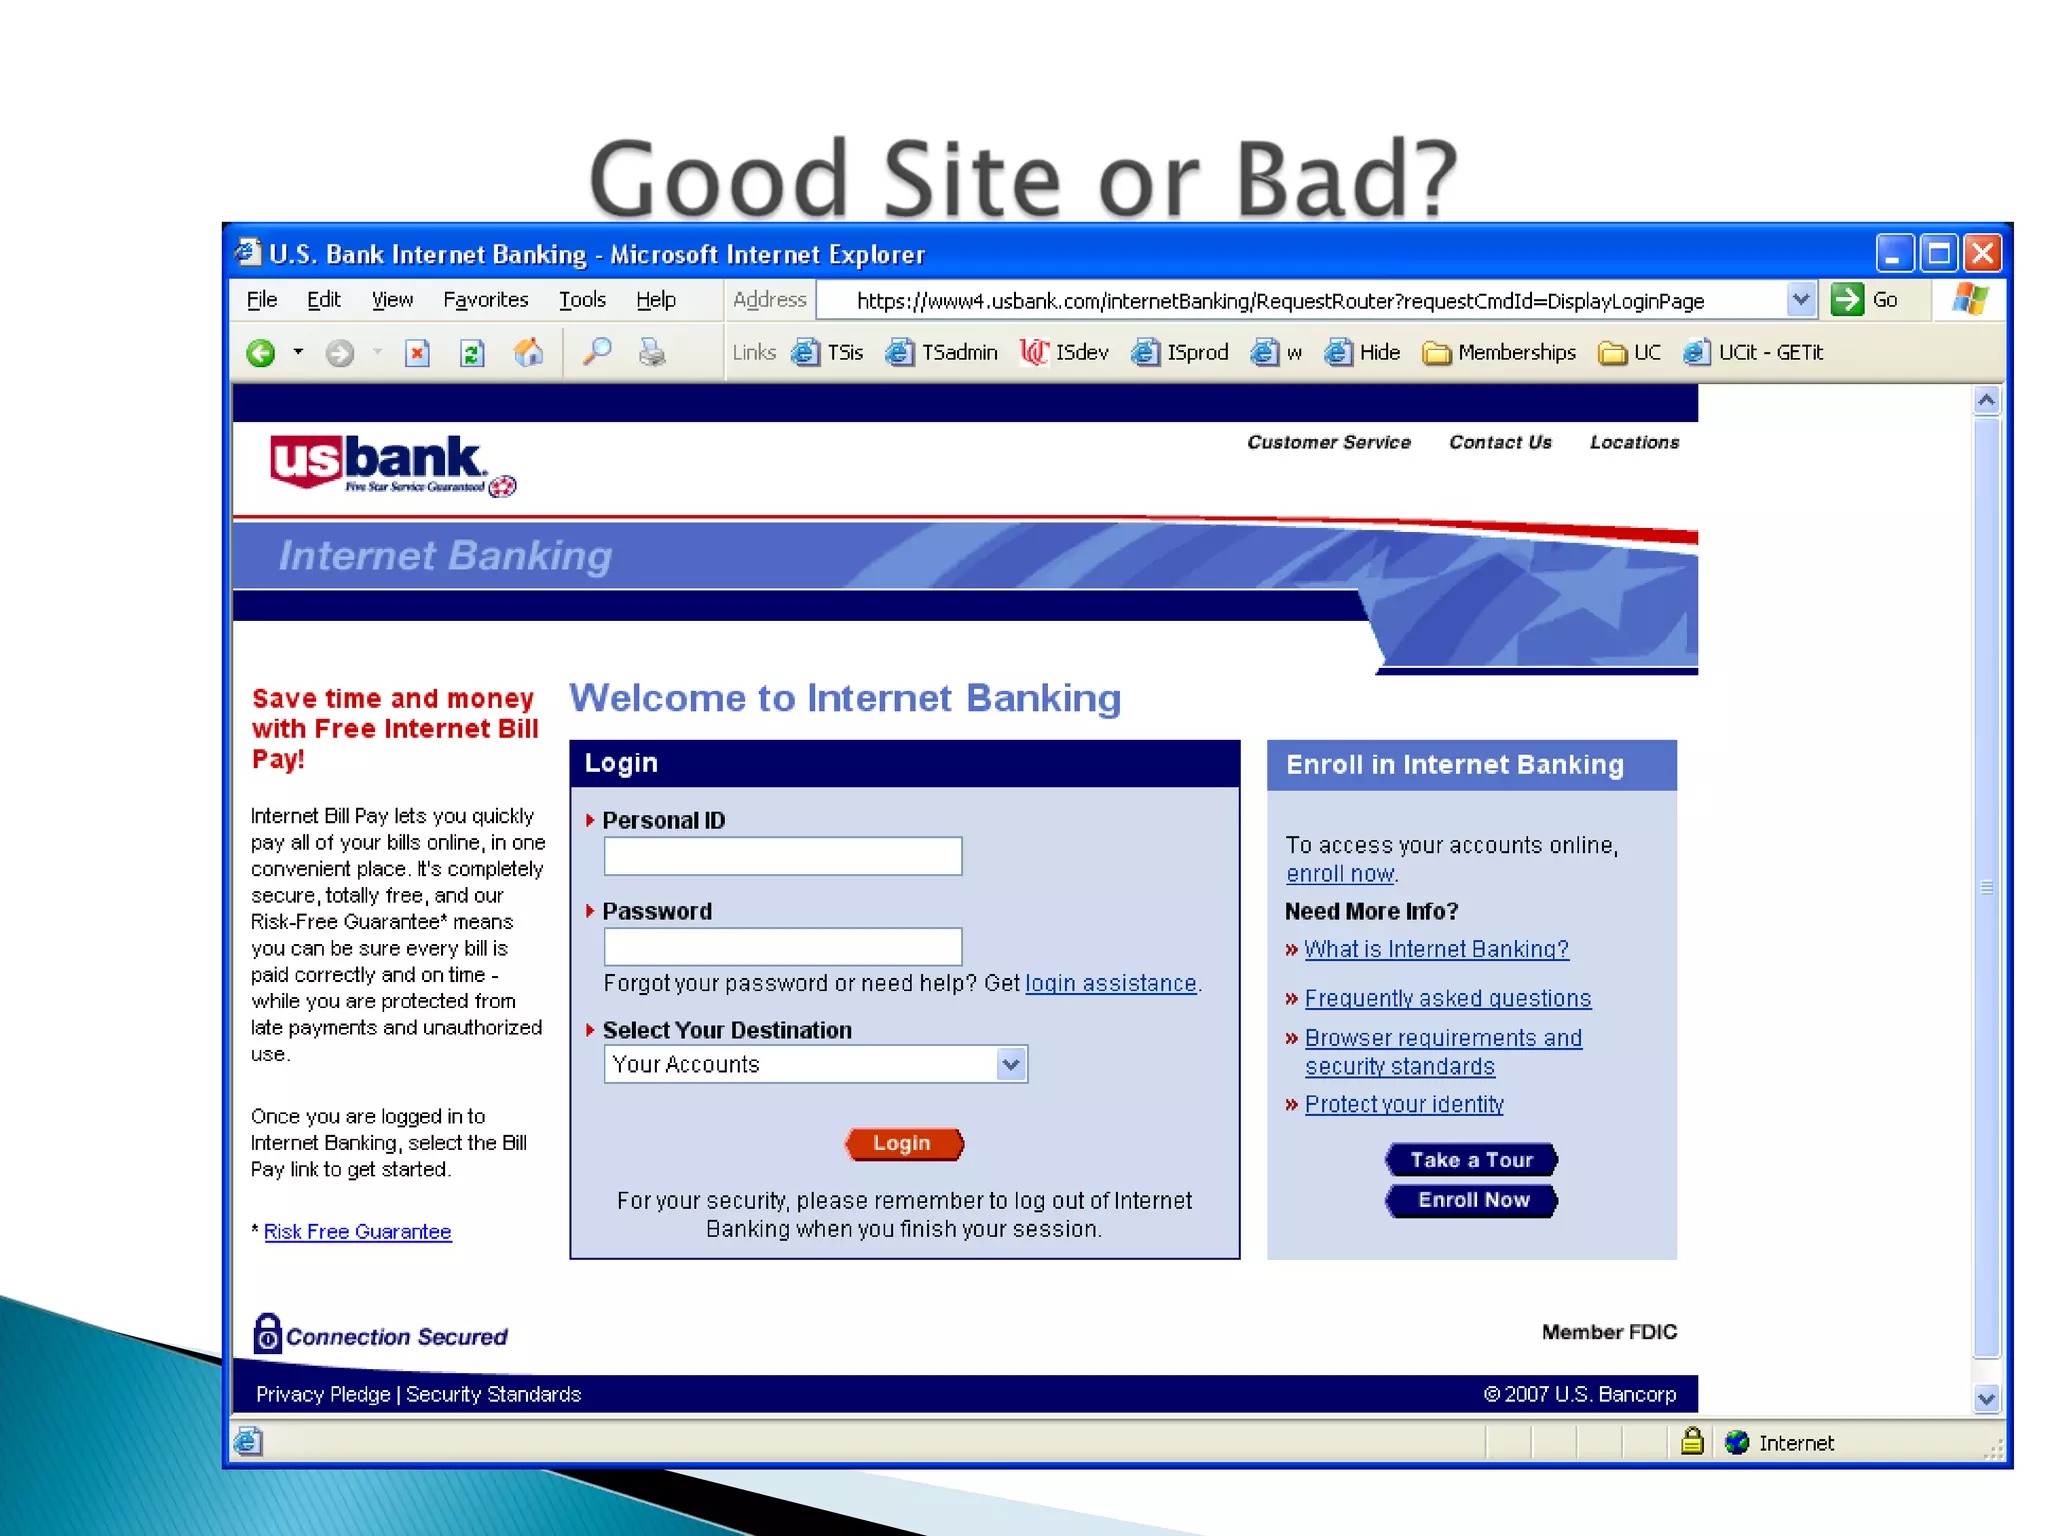Viewport: 2048px width, 1536px height.
Task: Click the security padlock in status bar
Action: point(1692,1441)
